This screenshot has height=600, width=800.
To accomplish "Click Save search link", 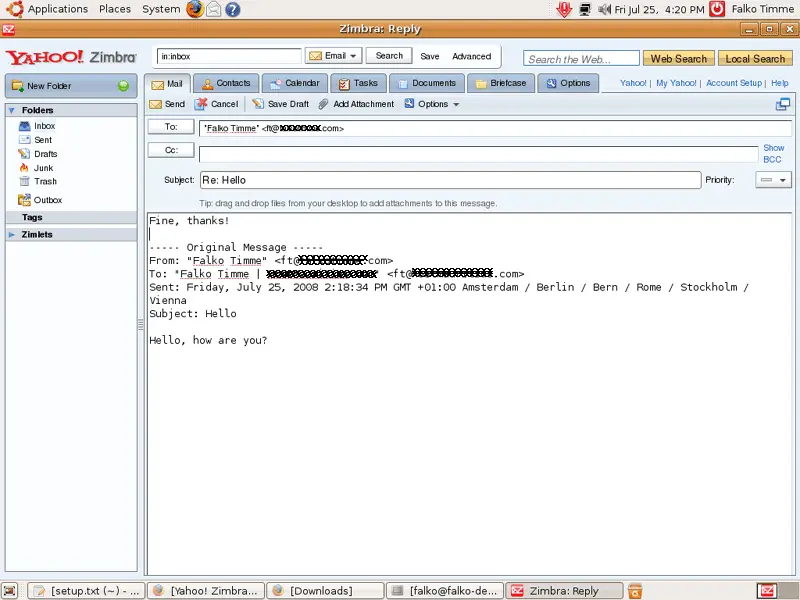I will [430, 56].
